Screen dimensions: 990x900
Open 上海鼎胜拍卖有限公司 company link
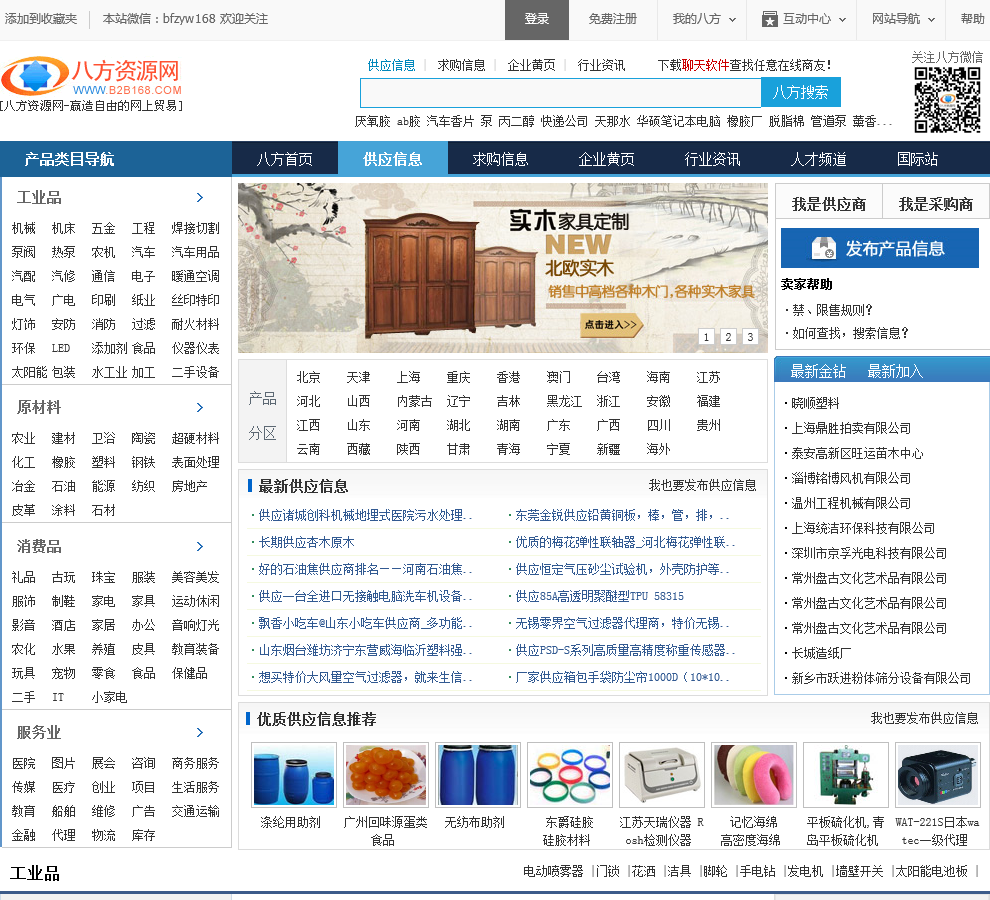pyautogui.click(x=851, y=428)
